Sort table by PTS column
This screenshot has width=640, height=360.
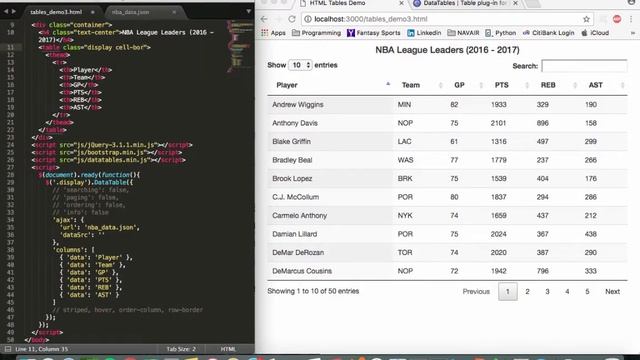tap(509, 85)
